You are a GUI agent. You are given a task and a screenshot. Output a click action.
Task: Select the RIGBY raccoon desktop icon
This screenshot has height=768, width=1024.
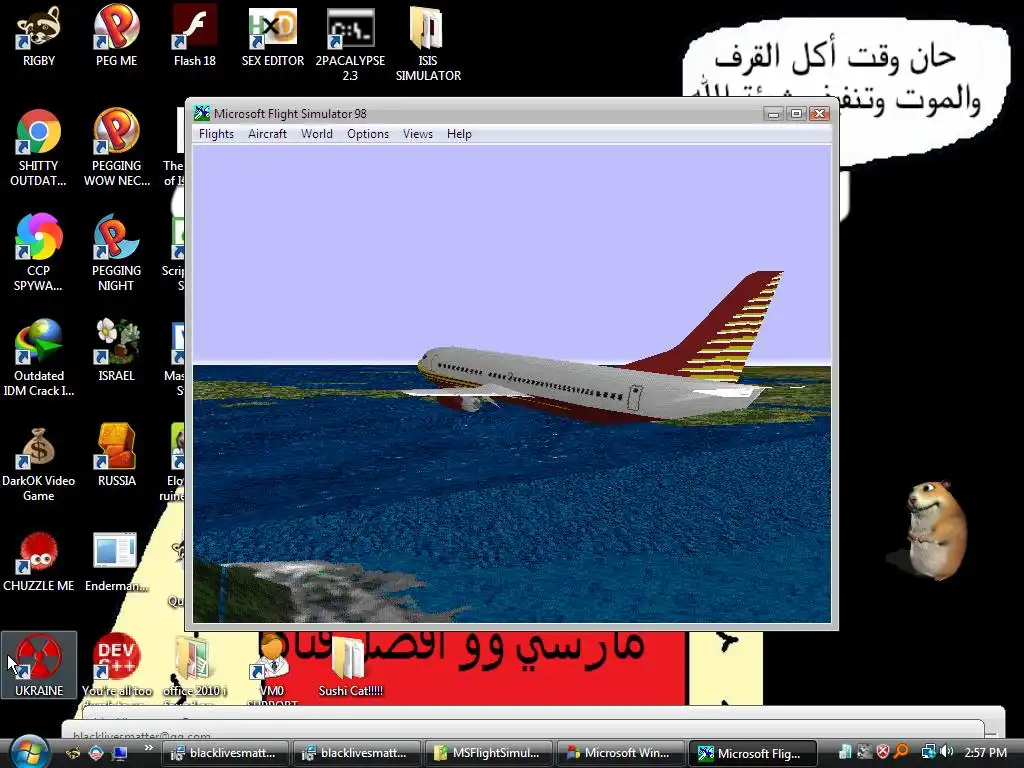point(39,37)
